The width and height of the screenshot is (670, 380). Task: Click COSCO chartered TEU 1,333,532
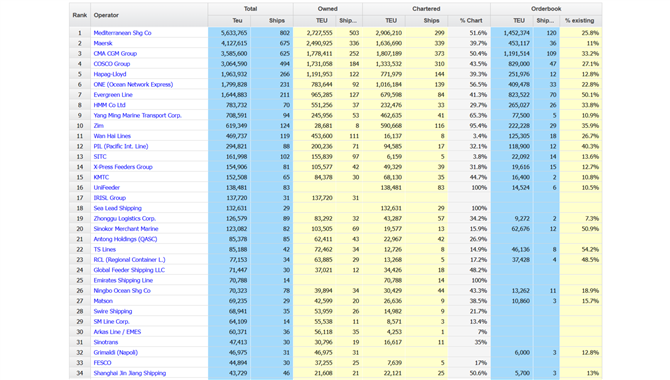pyautogui.click(x=388, y=64)
